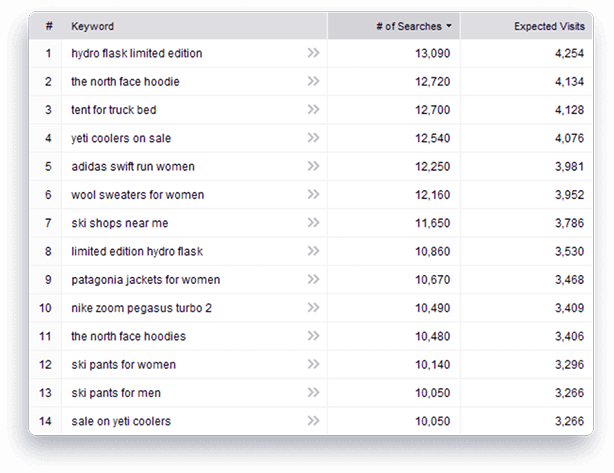614x473 pixels.
Task: Open double-arrow icon beside ski shops near me
Action: click(313, 222)
